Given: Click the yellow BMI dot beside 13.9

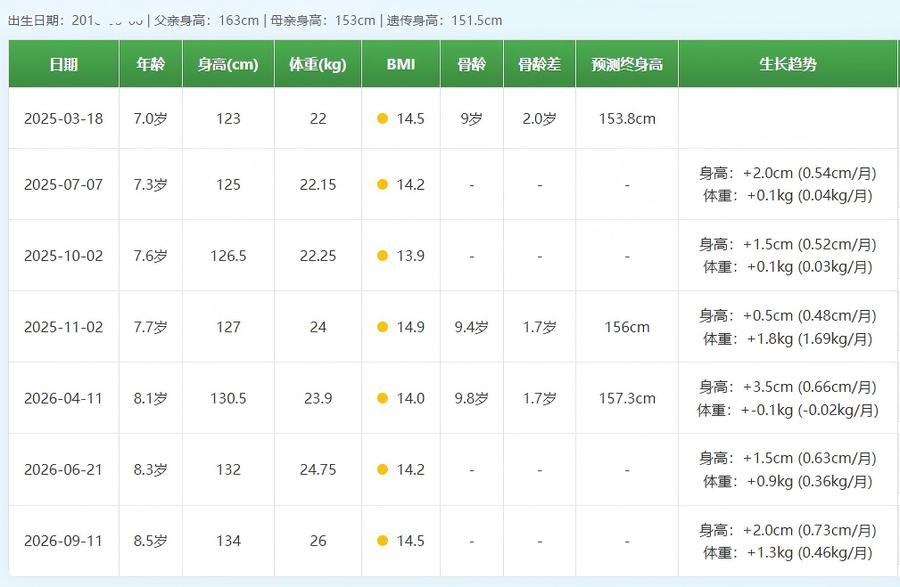Looking at the screenshot, I should 382,256.
